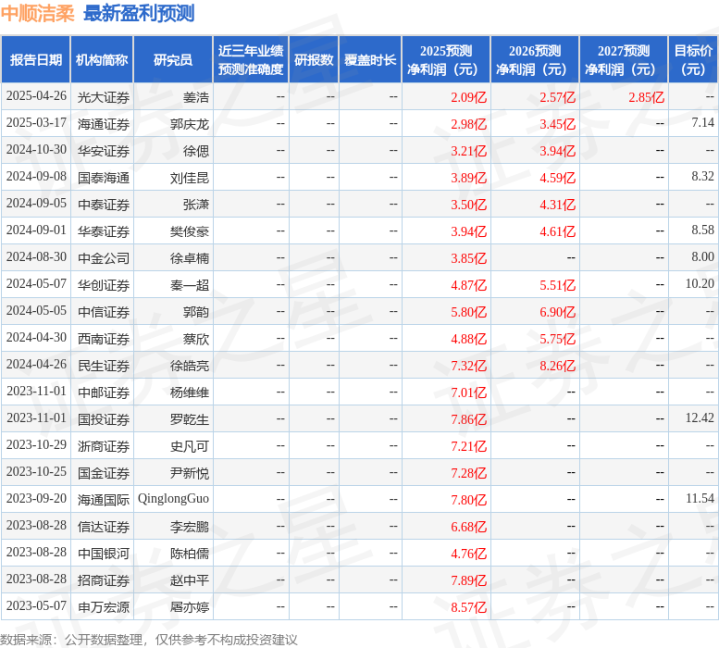Select the 浙商证券 institution cell
Image resolution: width=719 pixels, height=648 pixels.
click(103, 446)
